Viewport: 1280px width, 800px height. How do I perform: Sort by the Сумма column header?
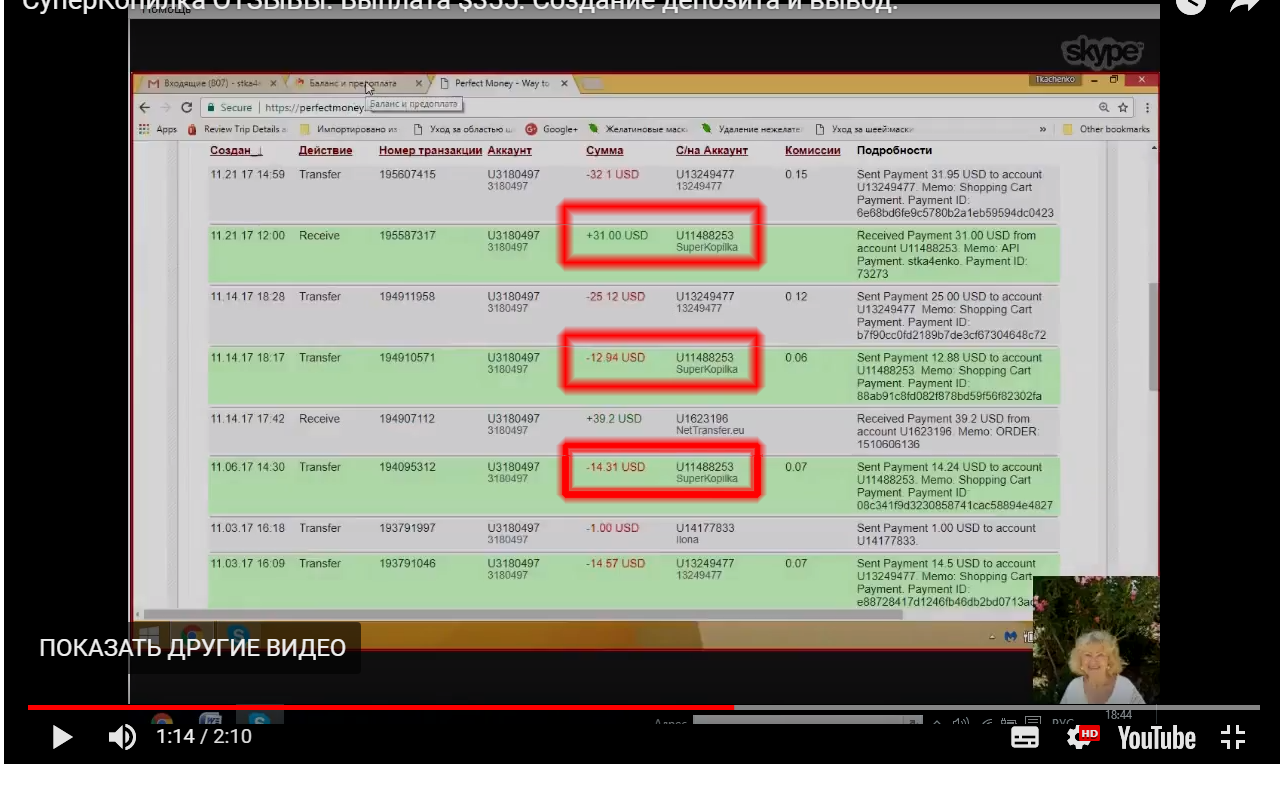[x=604, y=151]
